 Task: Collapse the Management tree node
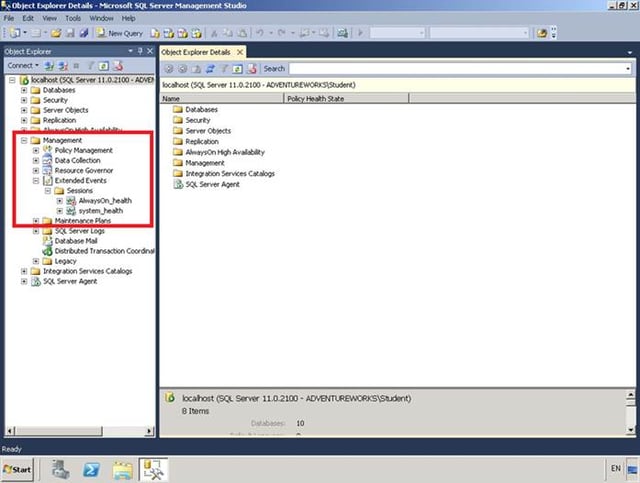[x=24, y=140]
